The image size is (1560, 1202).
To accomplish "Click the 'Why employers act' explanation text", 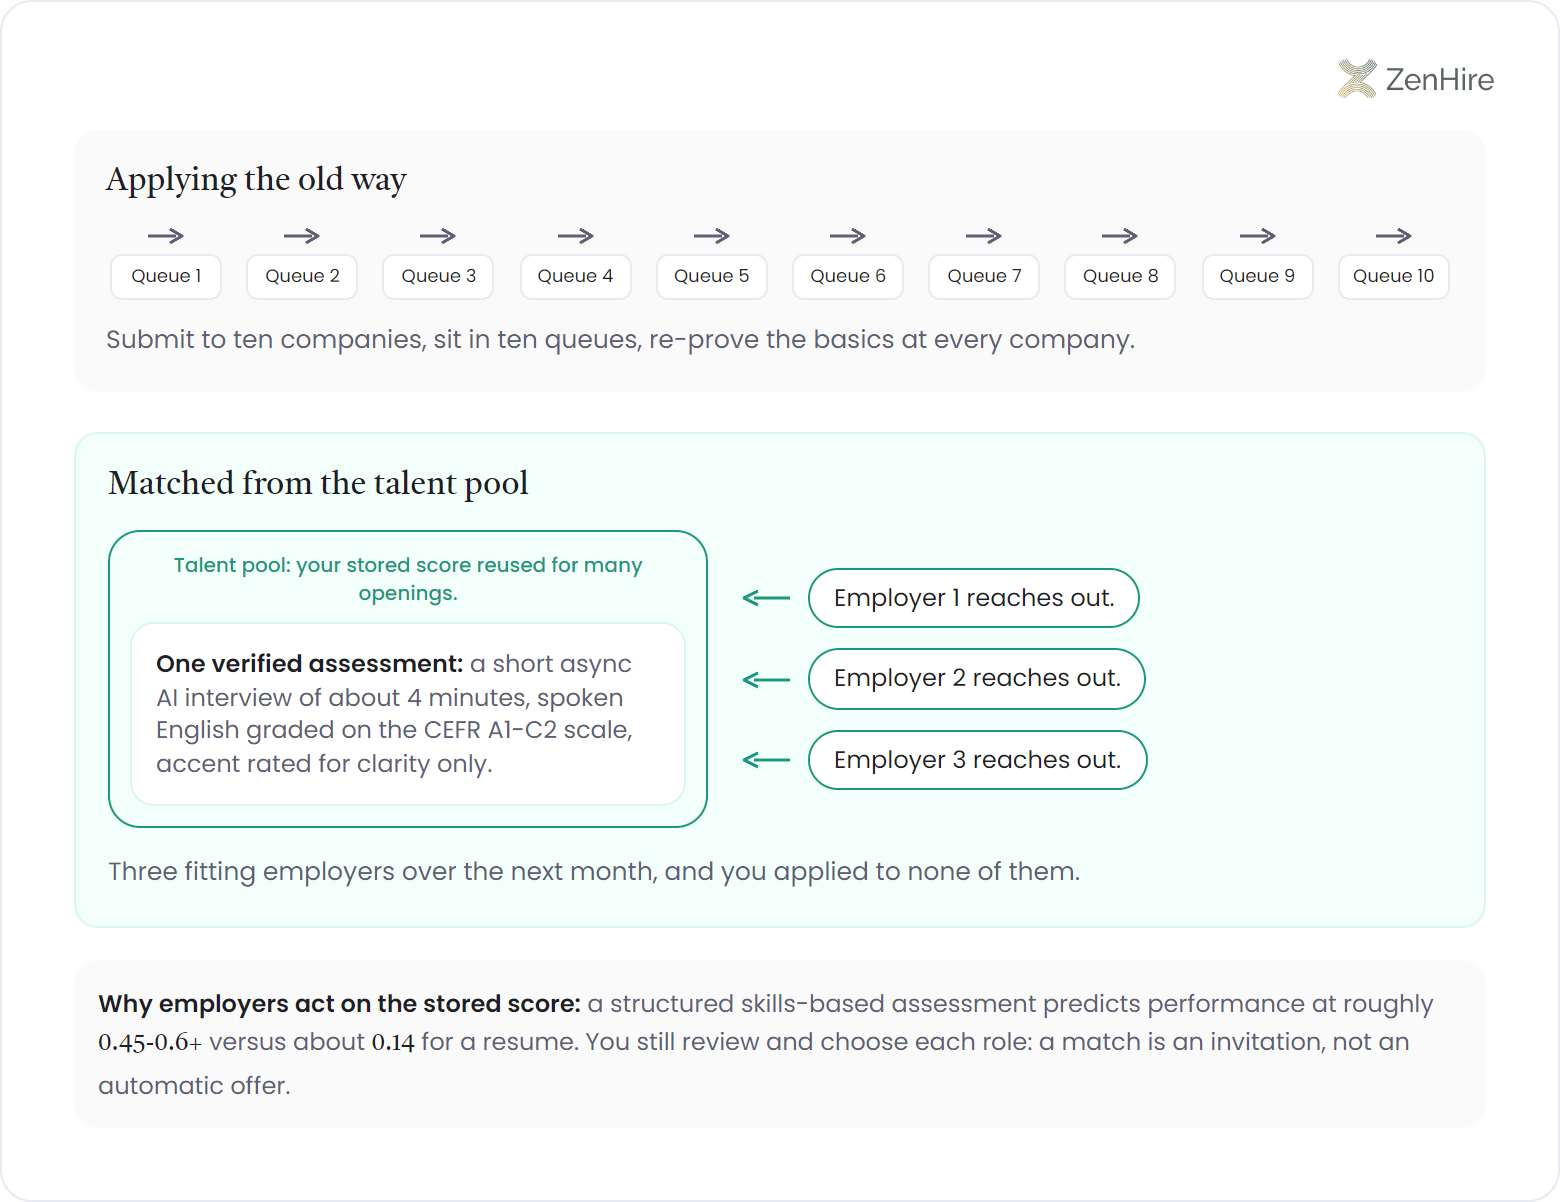I will (766, 1044).
